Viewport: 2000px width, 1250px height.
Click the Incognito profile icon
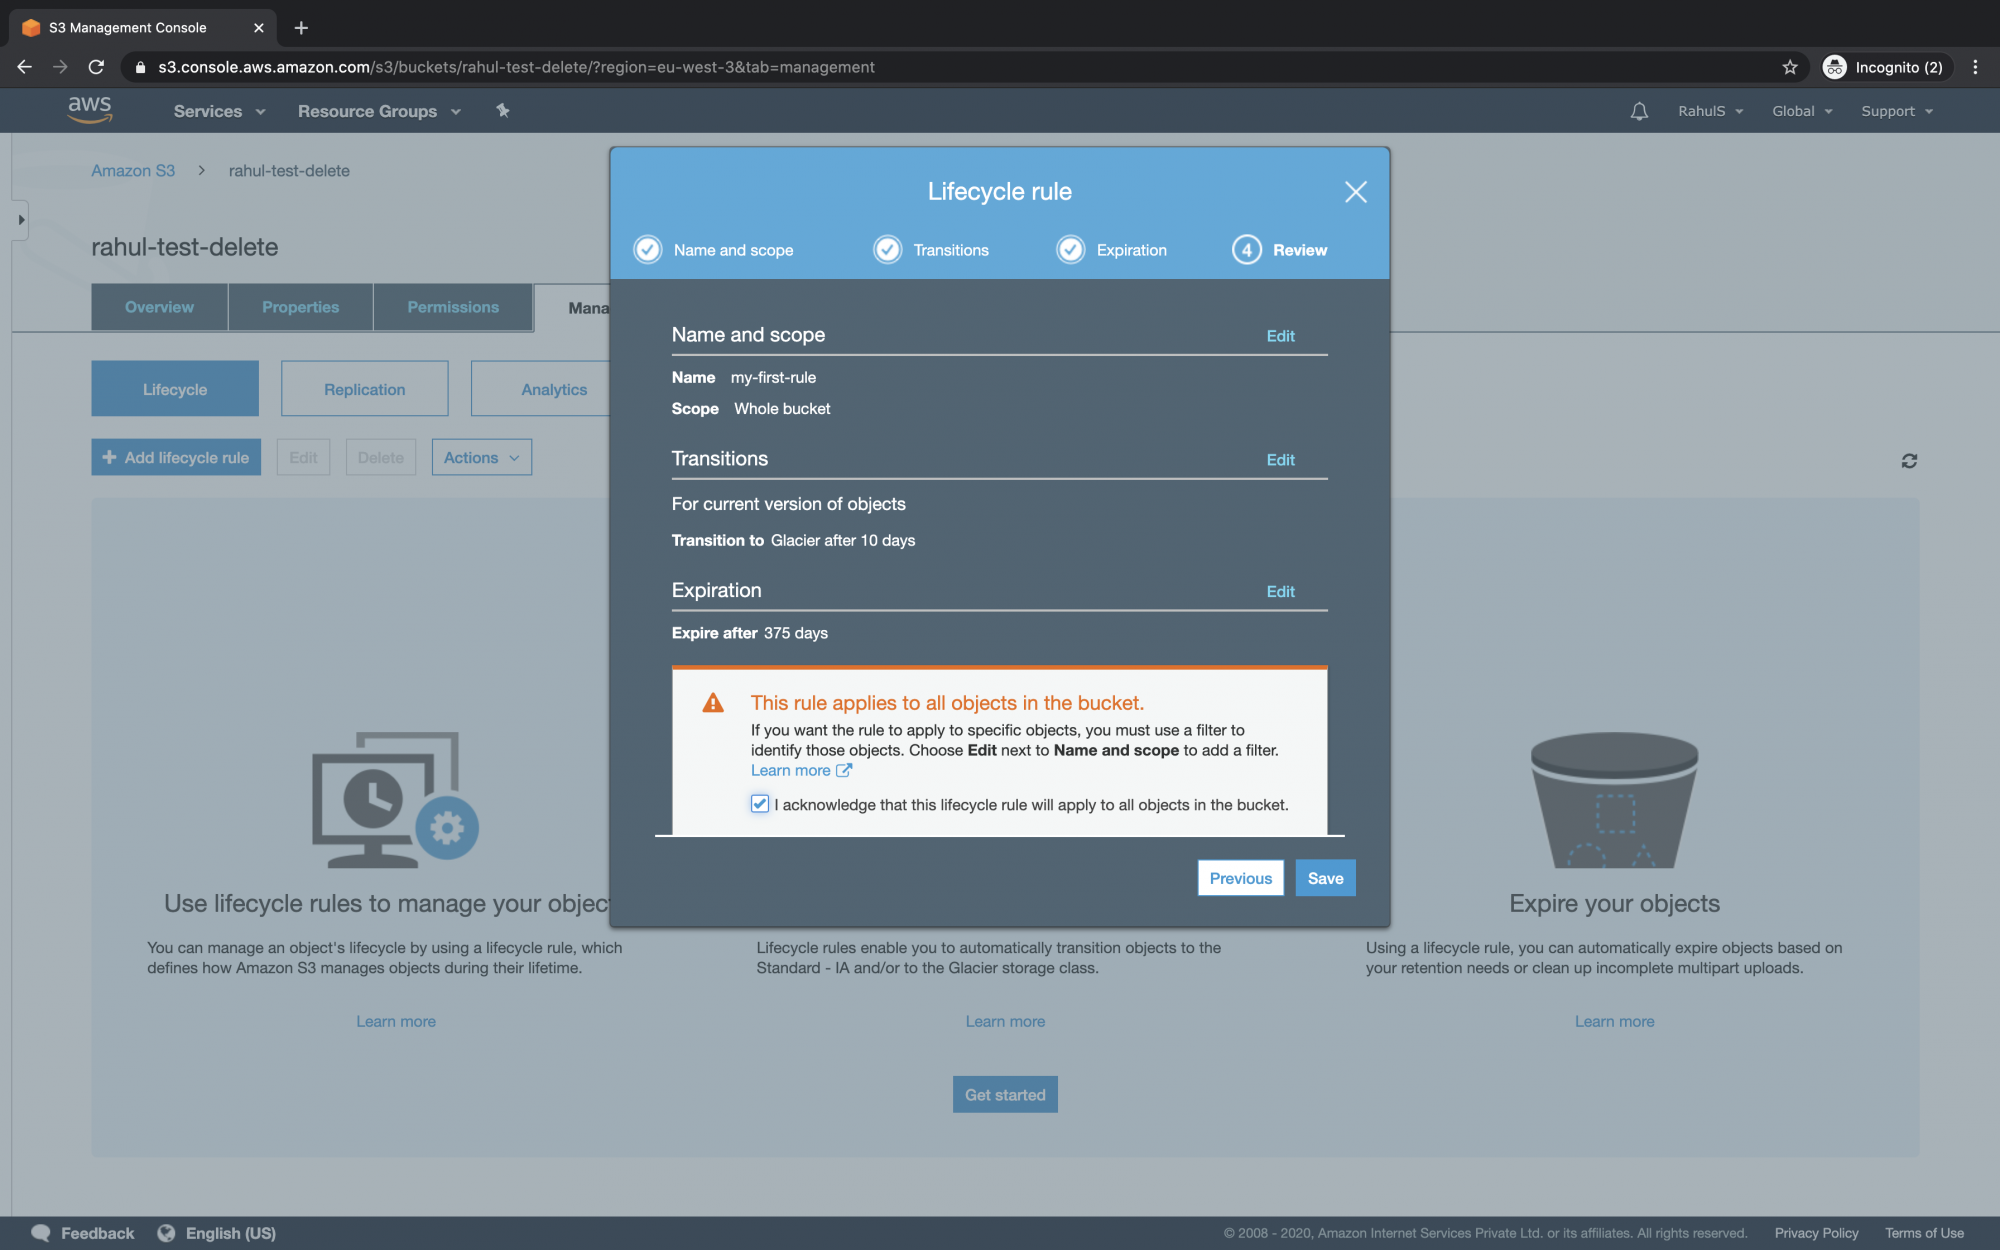point(1835,67)
